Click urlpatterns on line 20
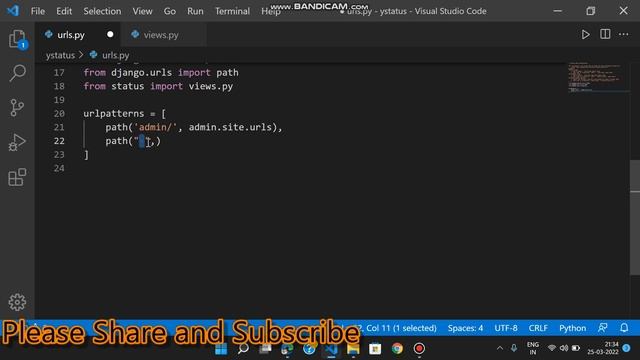 pos(113,113)
